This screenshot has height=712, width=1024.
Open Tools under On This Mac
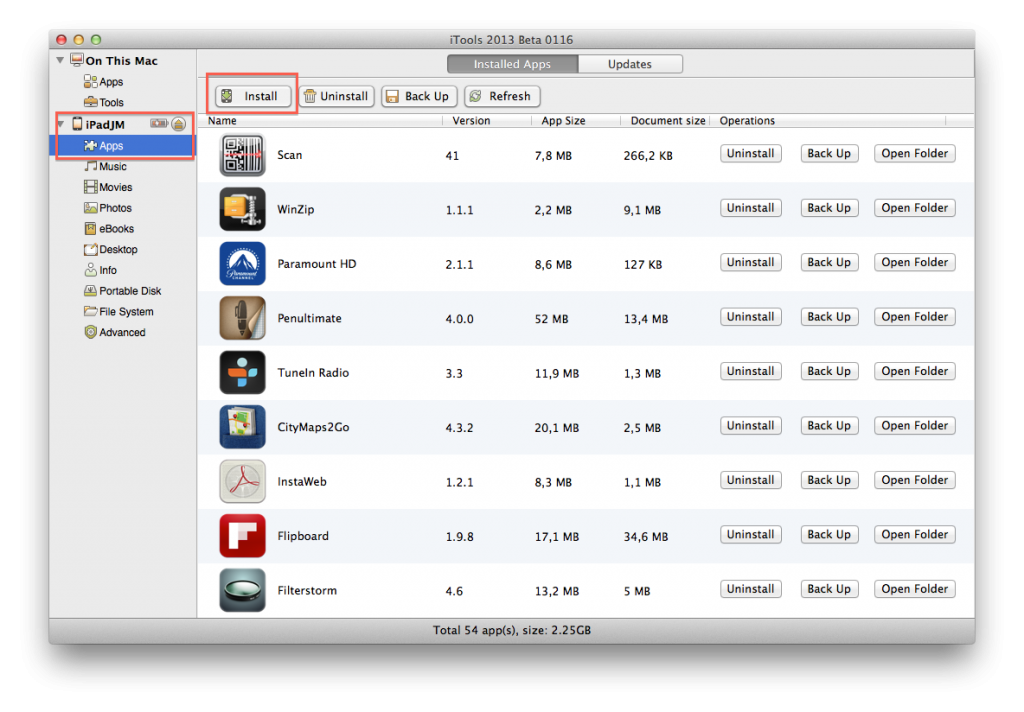point(103,103)
